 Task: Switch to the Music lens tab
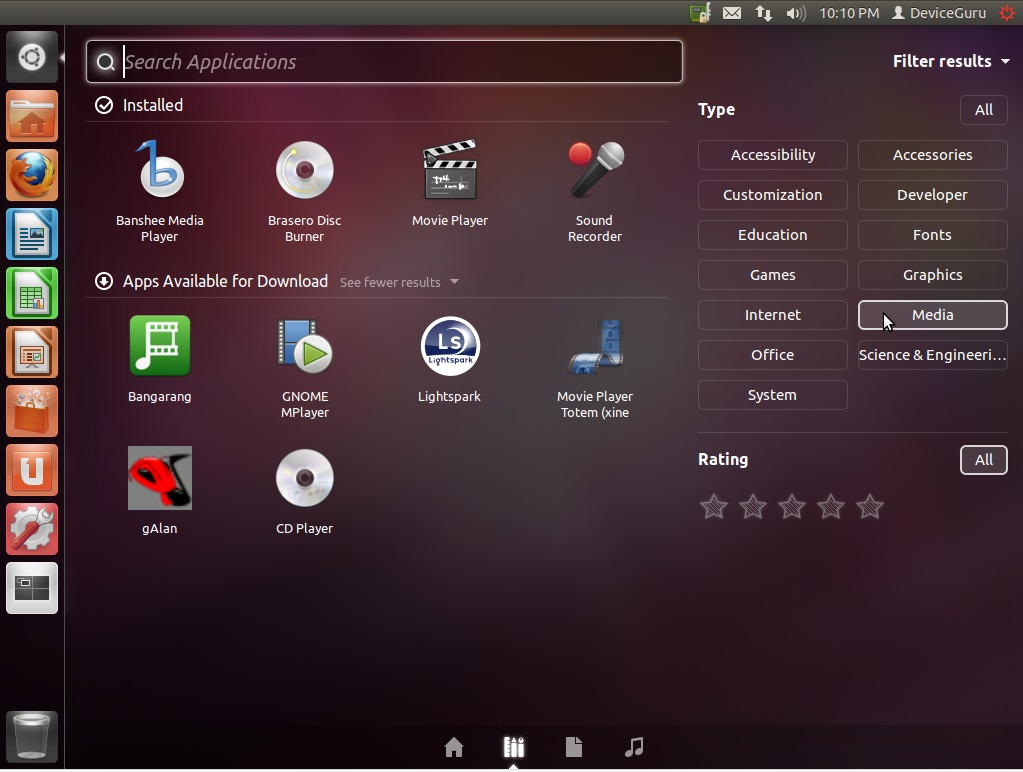pos(634,747)
